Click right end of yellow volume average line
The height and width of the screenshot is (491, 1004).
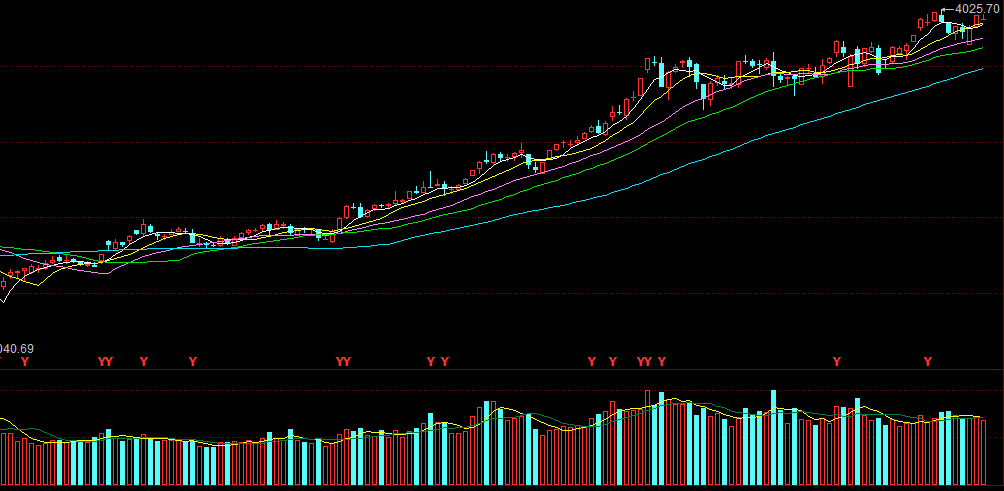982,418
